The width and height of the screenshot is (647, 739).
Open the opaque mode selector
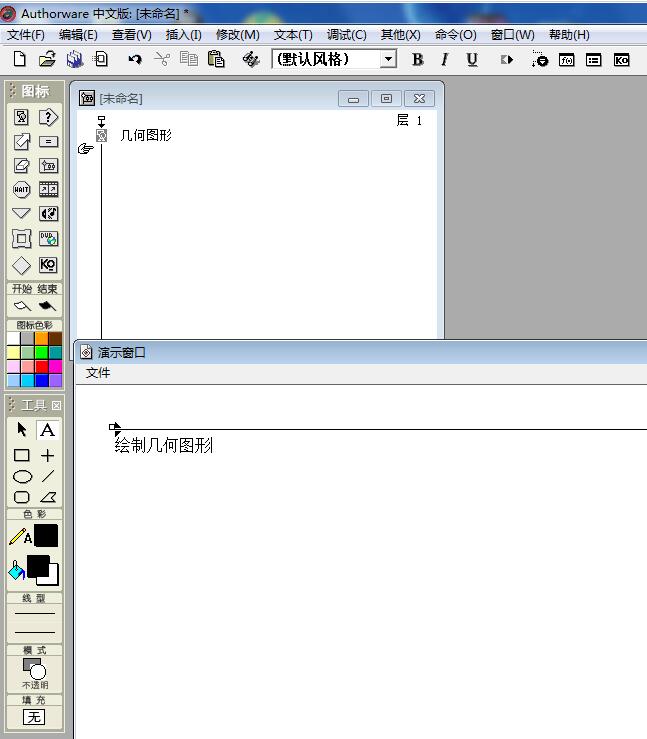[34, 673]
